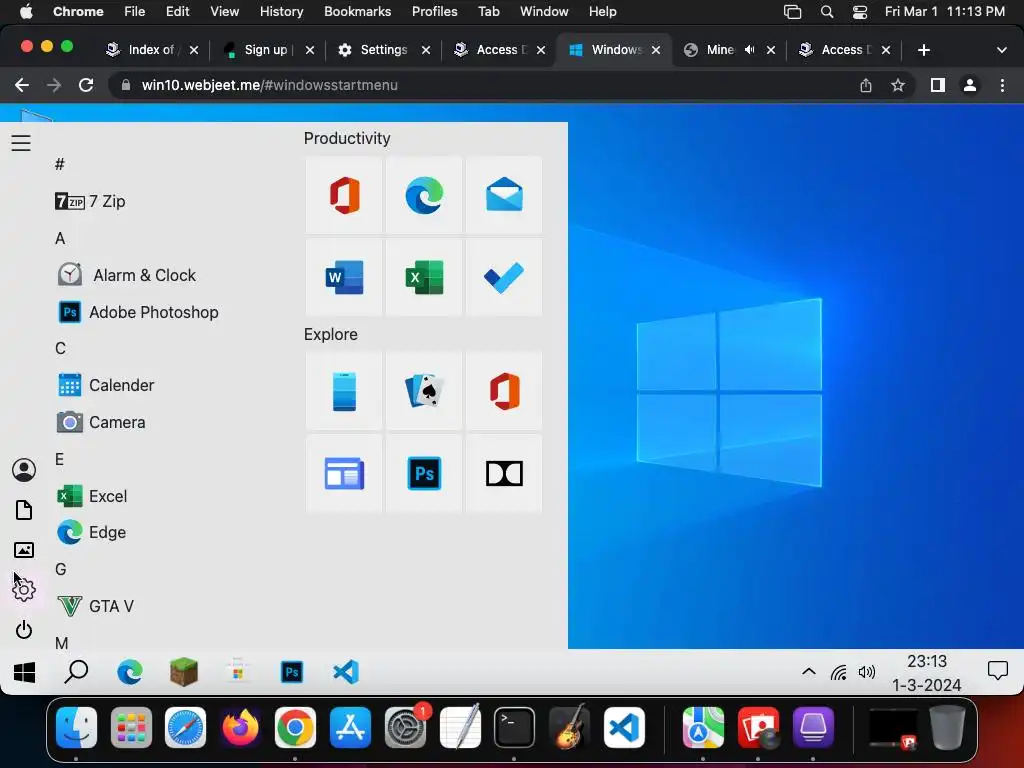
Task: Open Photoshop from the Windows taskbar
Action: (x=292, y=672)
